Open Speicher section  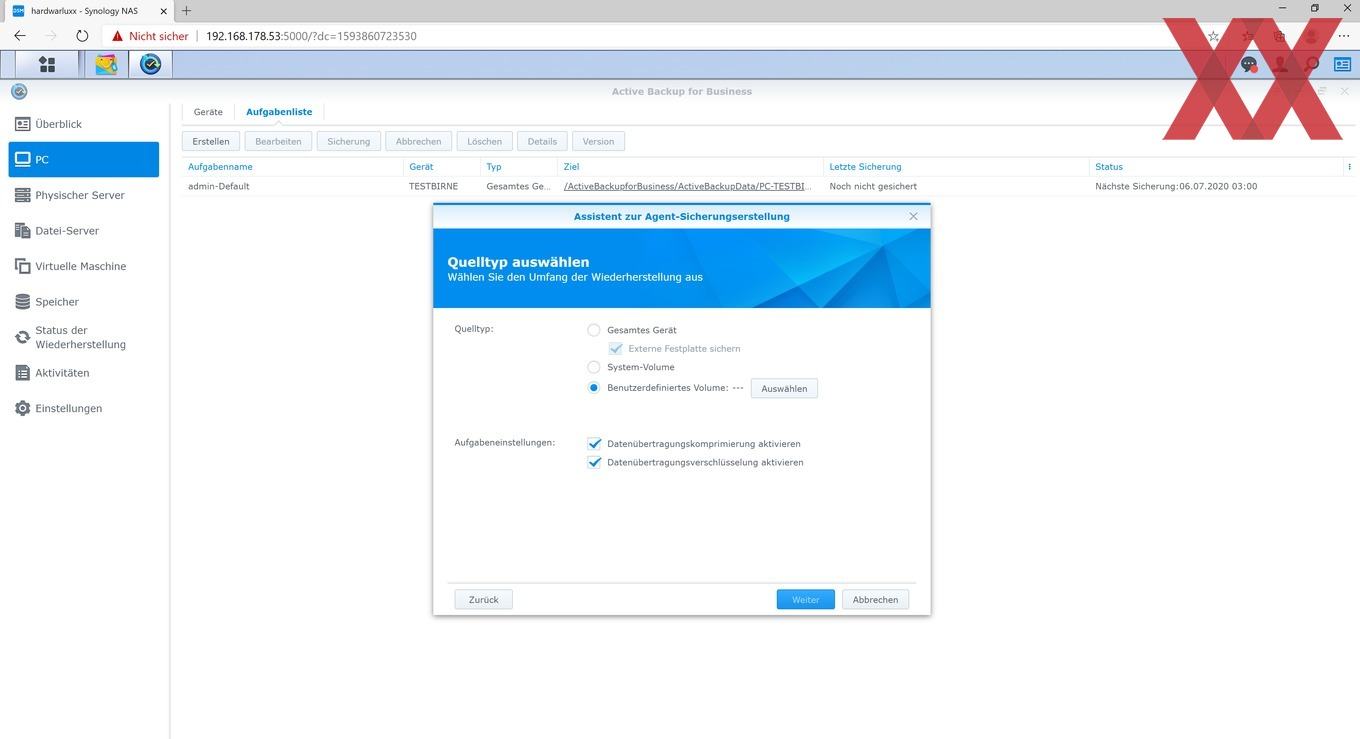click(x=84, y=302)
